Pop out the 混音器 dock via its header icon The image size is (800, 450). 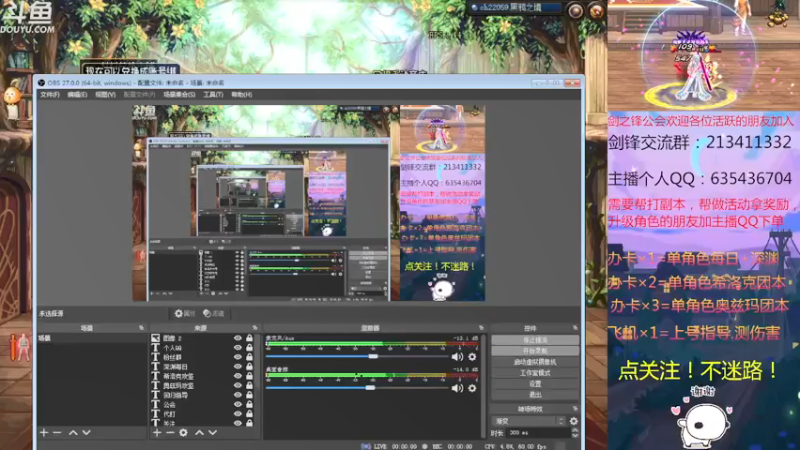481,328
